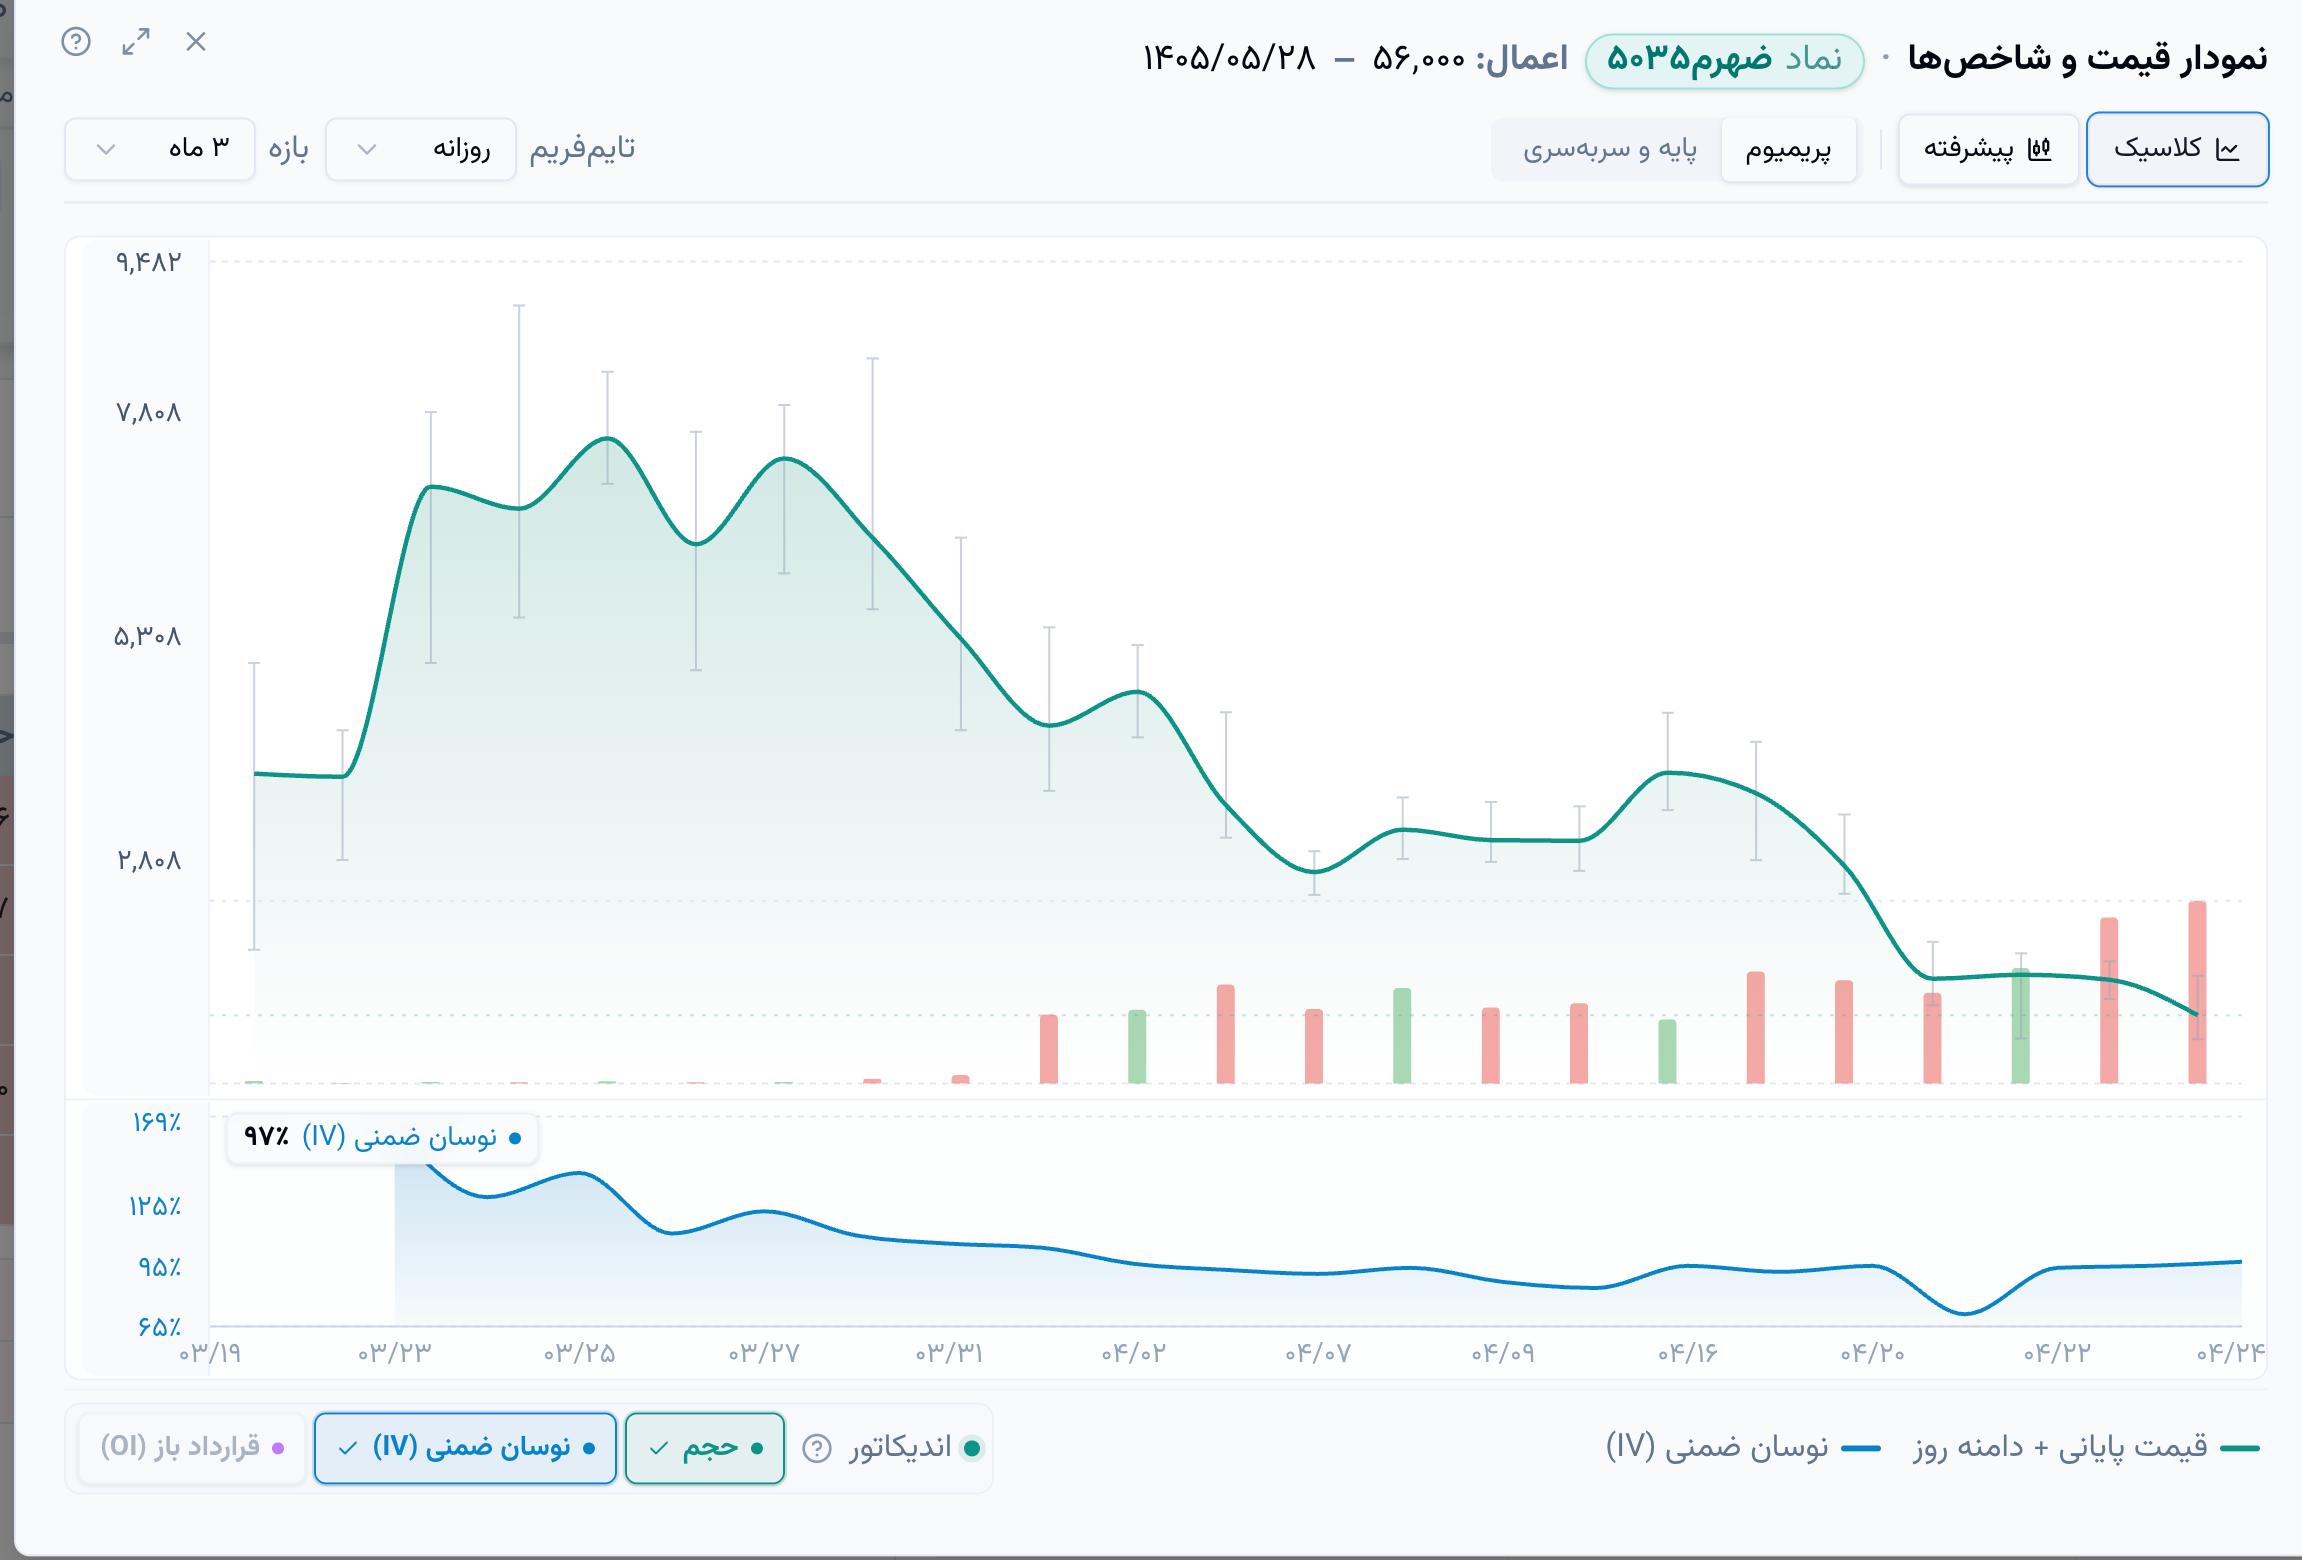This screenshot has width=2302, height=1560.
Task: Click the کلاسیک line chart icon
Action: (2228, 150)
